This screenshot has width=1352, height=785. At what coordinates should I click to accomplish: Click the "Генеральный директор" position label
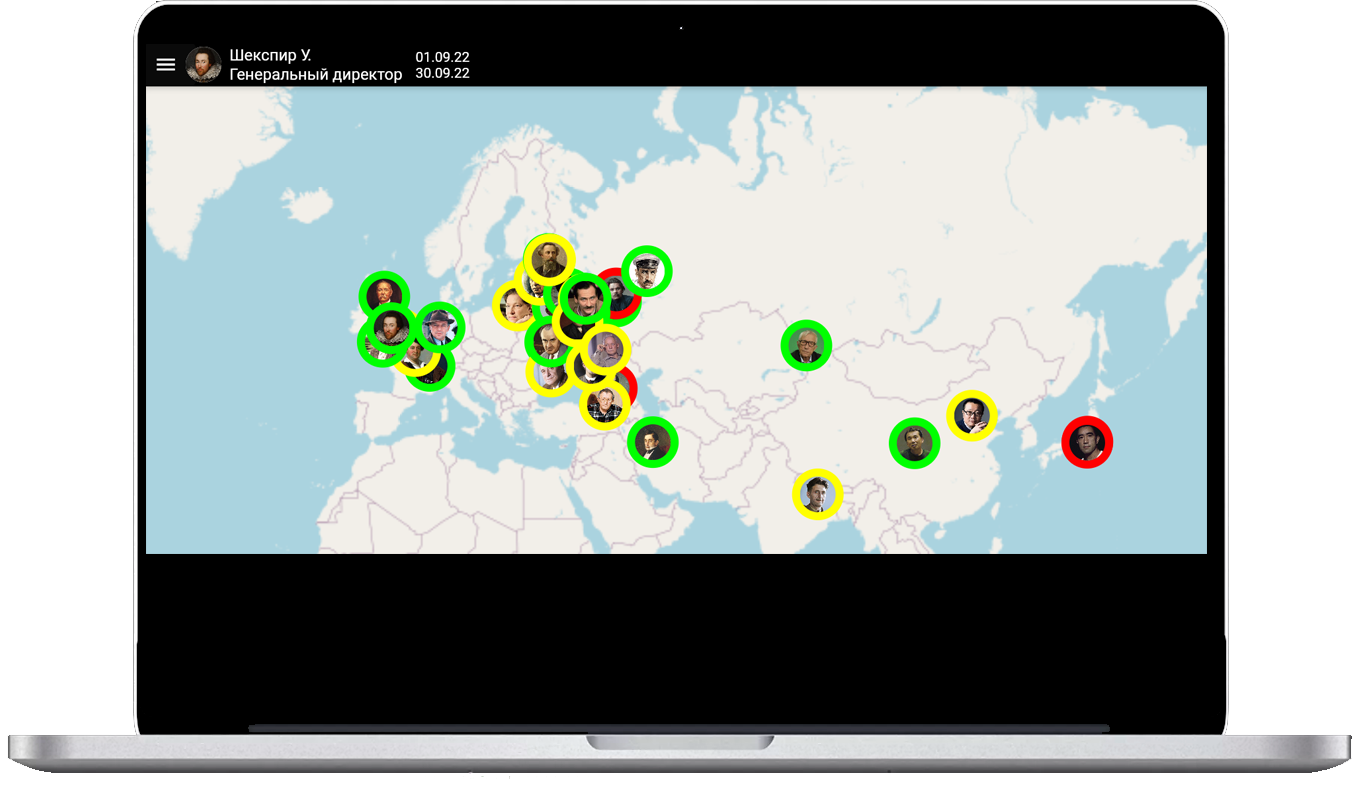click(x=315, y=74)
